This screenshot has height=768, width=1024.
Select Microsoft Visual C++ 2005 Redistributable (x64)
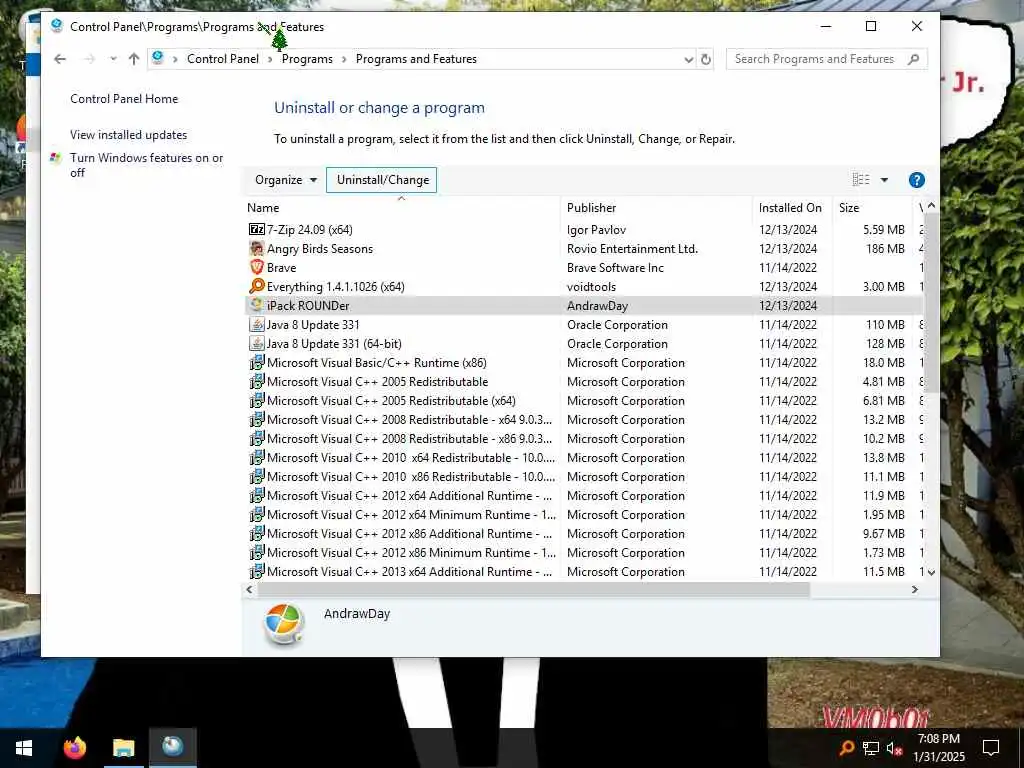391,400
